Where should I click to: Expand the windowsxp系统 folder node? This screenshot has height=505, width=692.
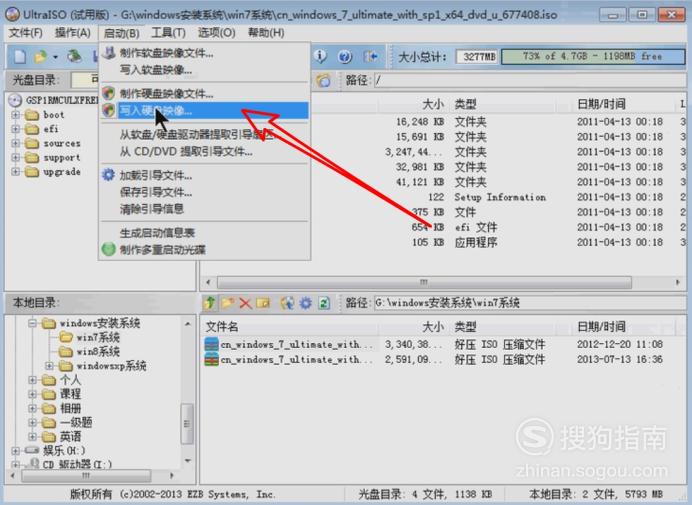point(49,366)
